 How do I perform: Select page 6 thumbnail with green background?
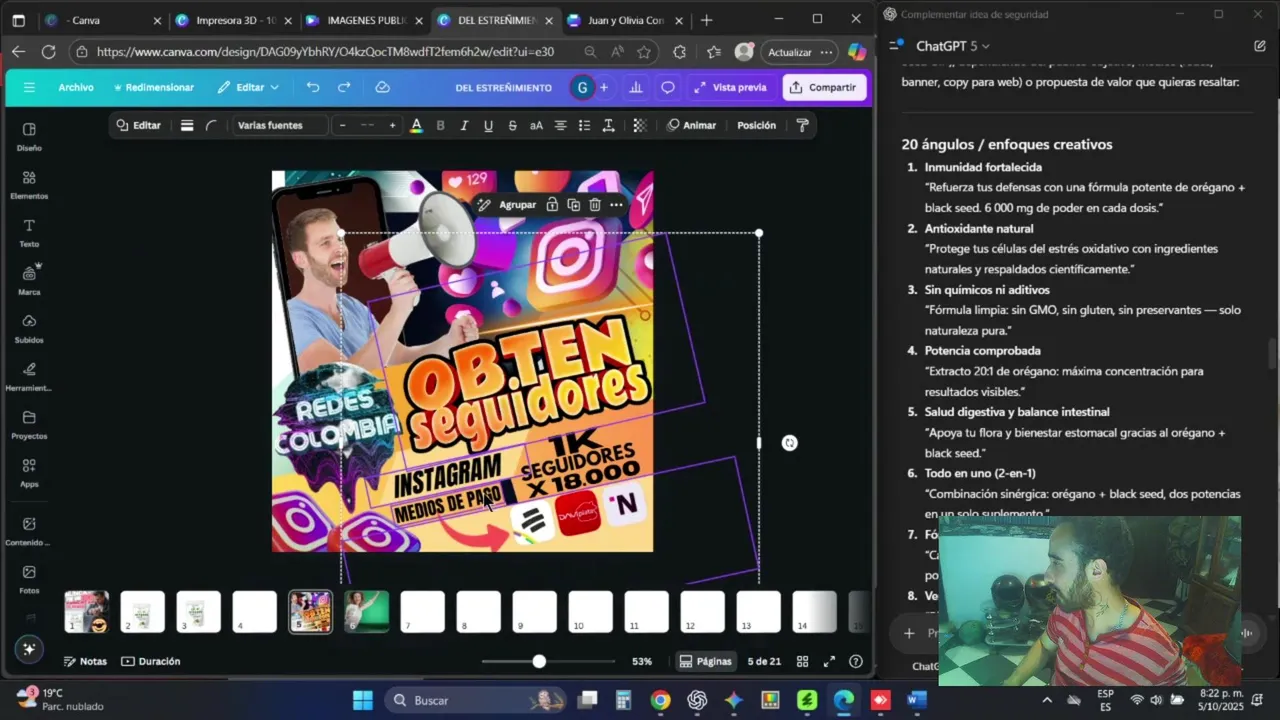point(367,612)
